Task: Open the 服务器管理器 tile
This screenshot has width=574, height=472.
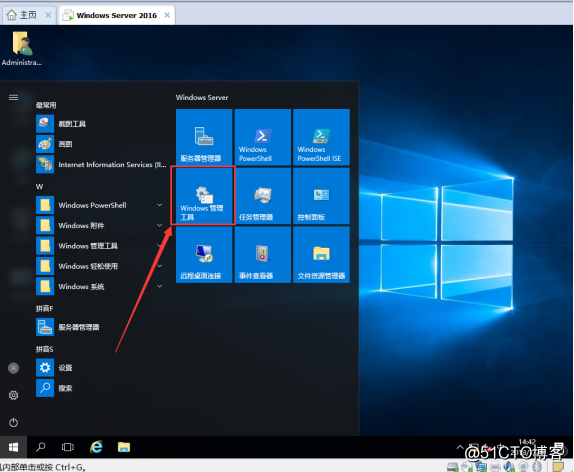Action: (204, 137)
